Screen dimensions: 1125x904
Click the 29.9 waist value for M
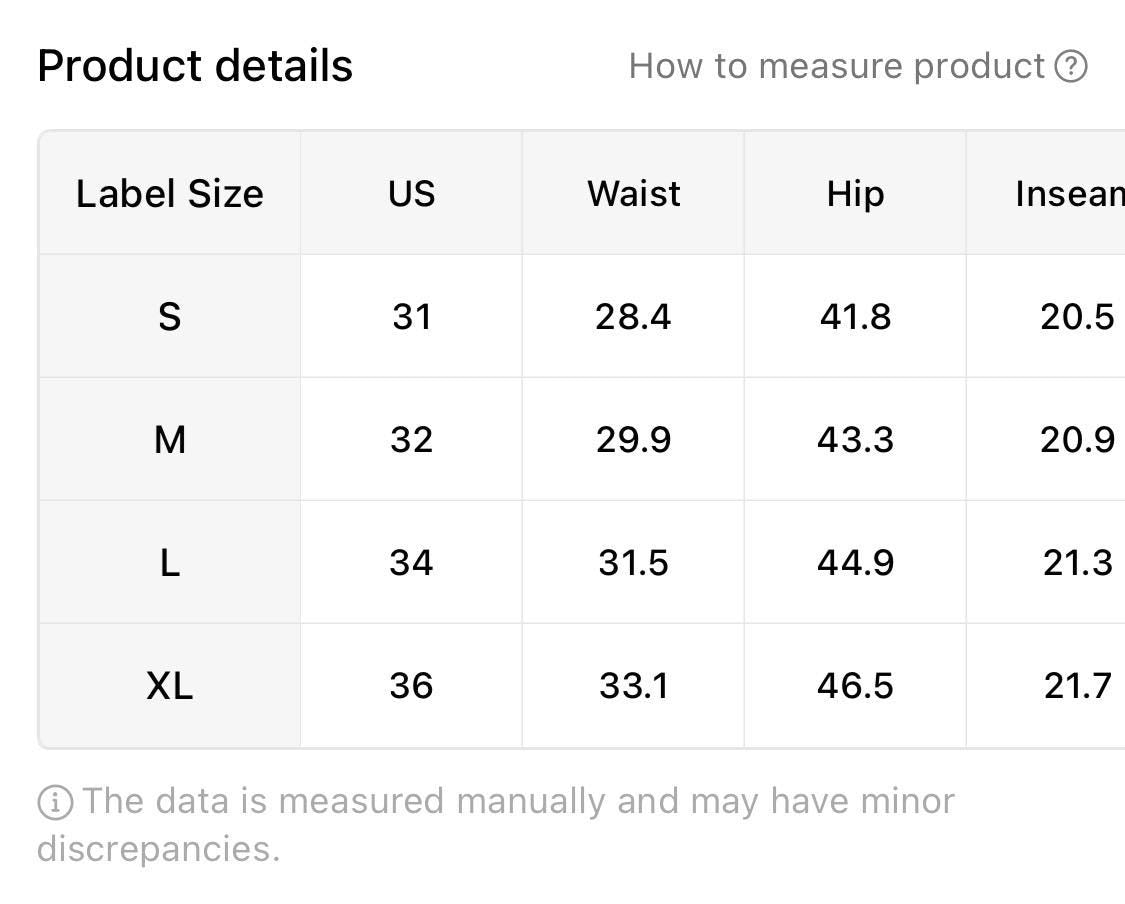pyautogui.click(x=633, y=440)
